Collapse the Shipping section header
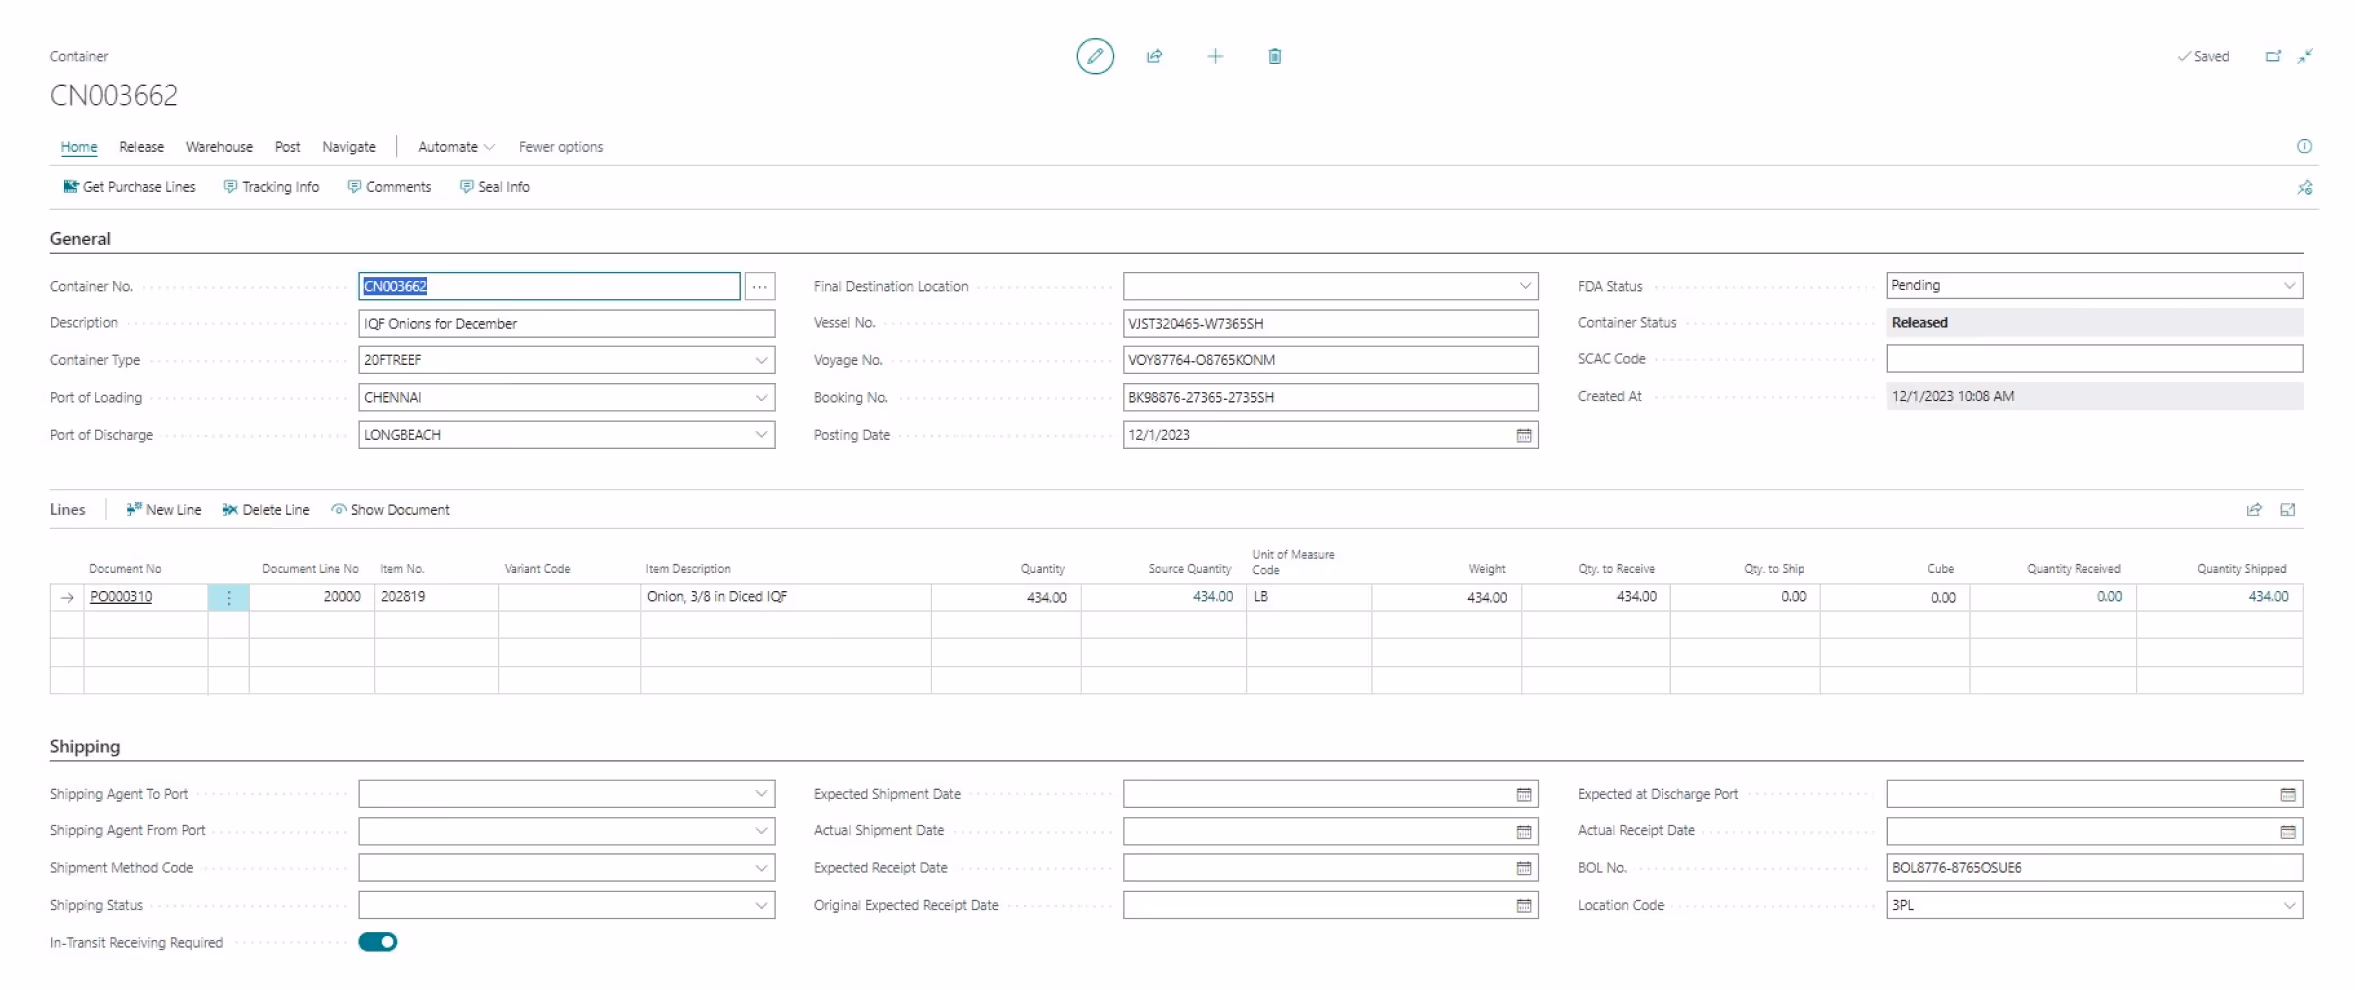The height and width of the screenshot is (990, 2355). [85, 747]
